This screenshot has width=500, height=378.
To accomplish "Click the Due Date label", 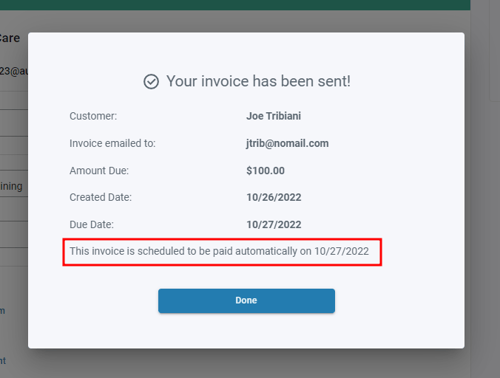I will tap(91, 225).
